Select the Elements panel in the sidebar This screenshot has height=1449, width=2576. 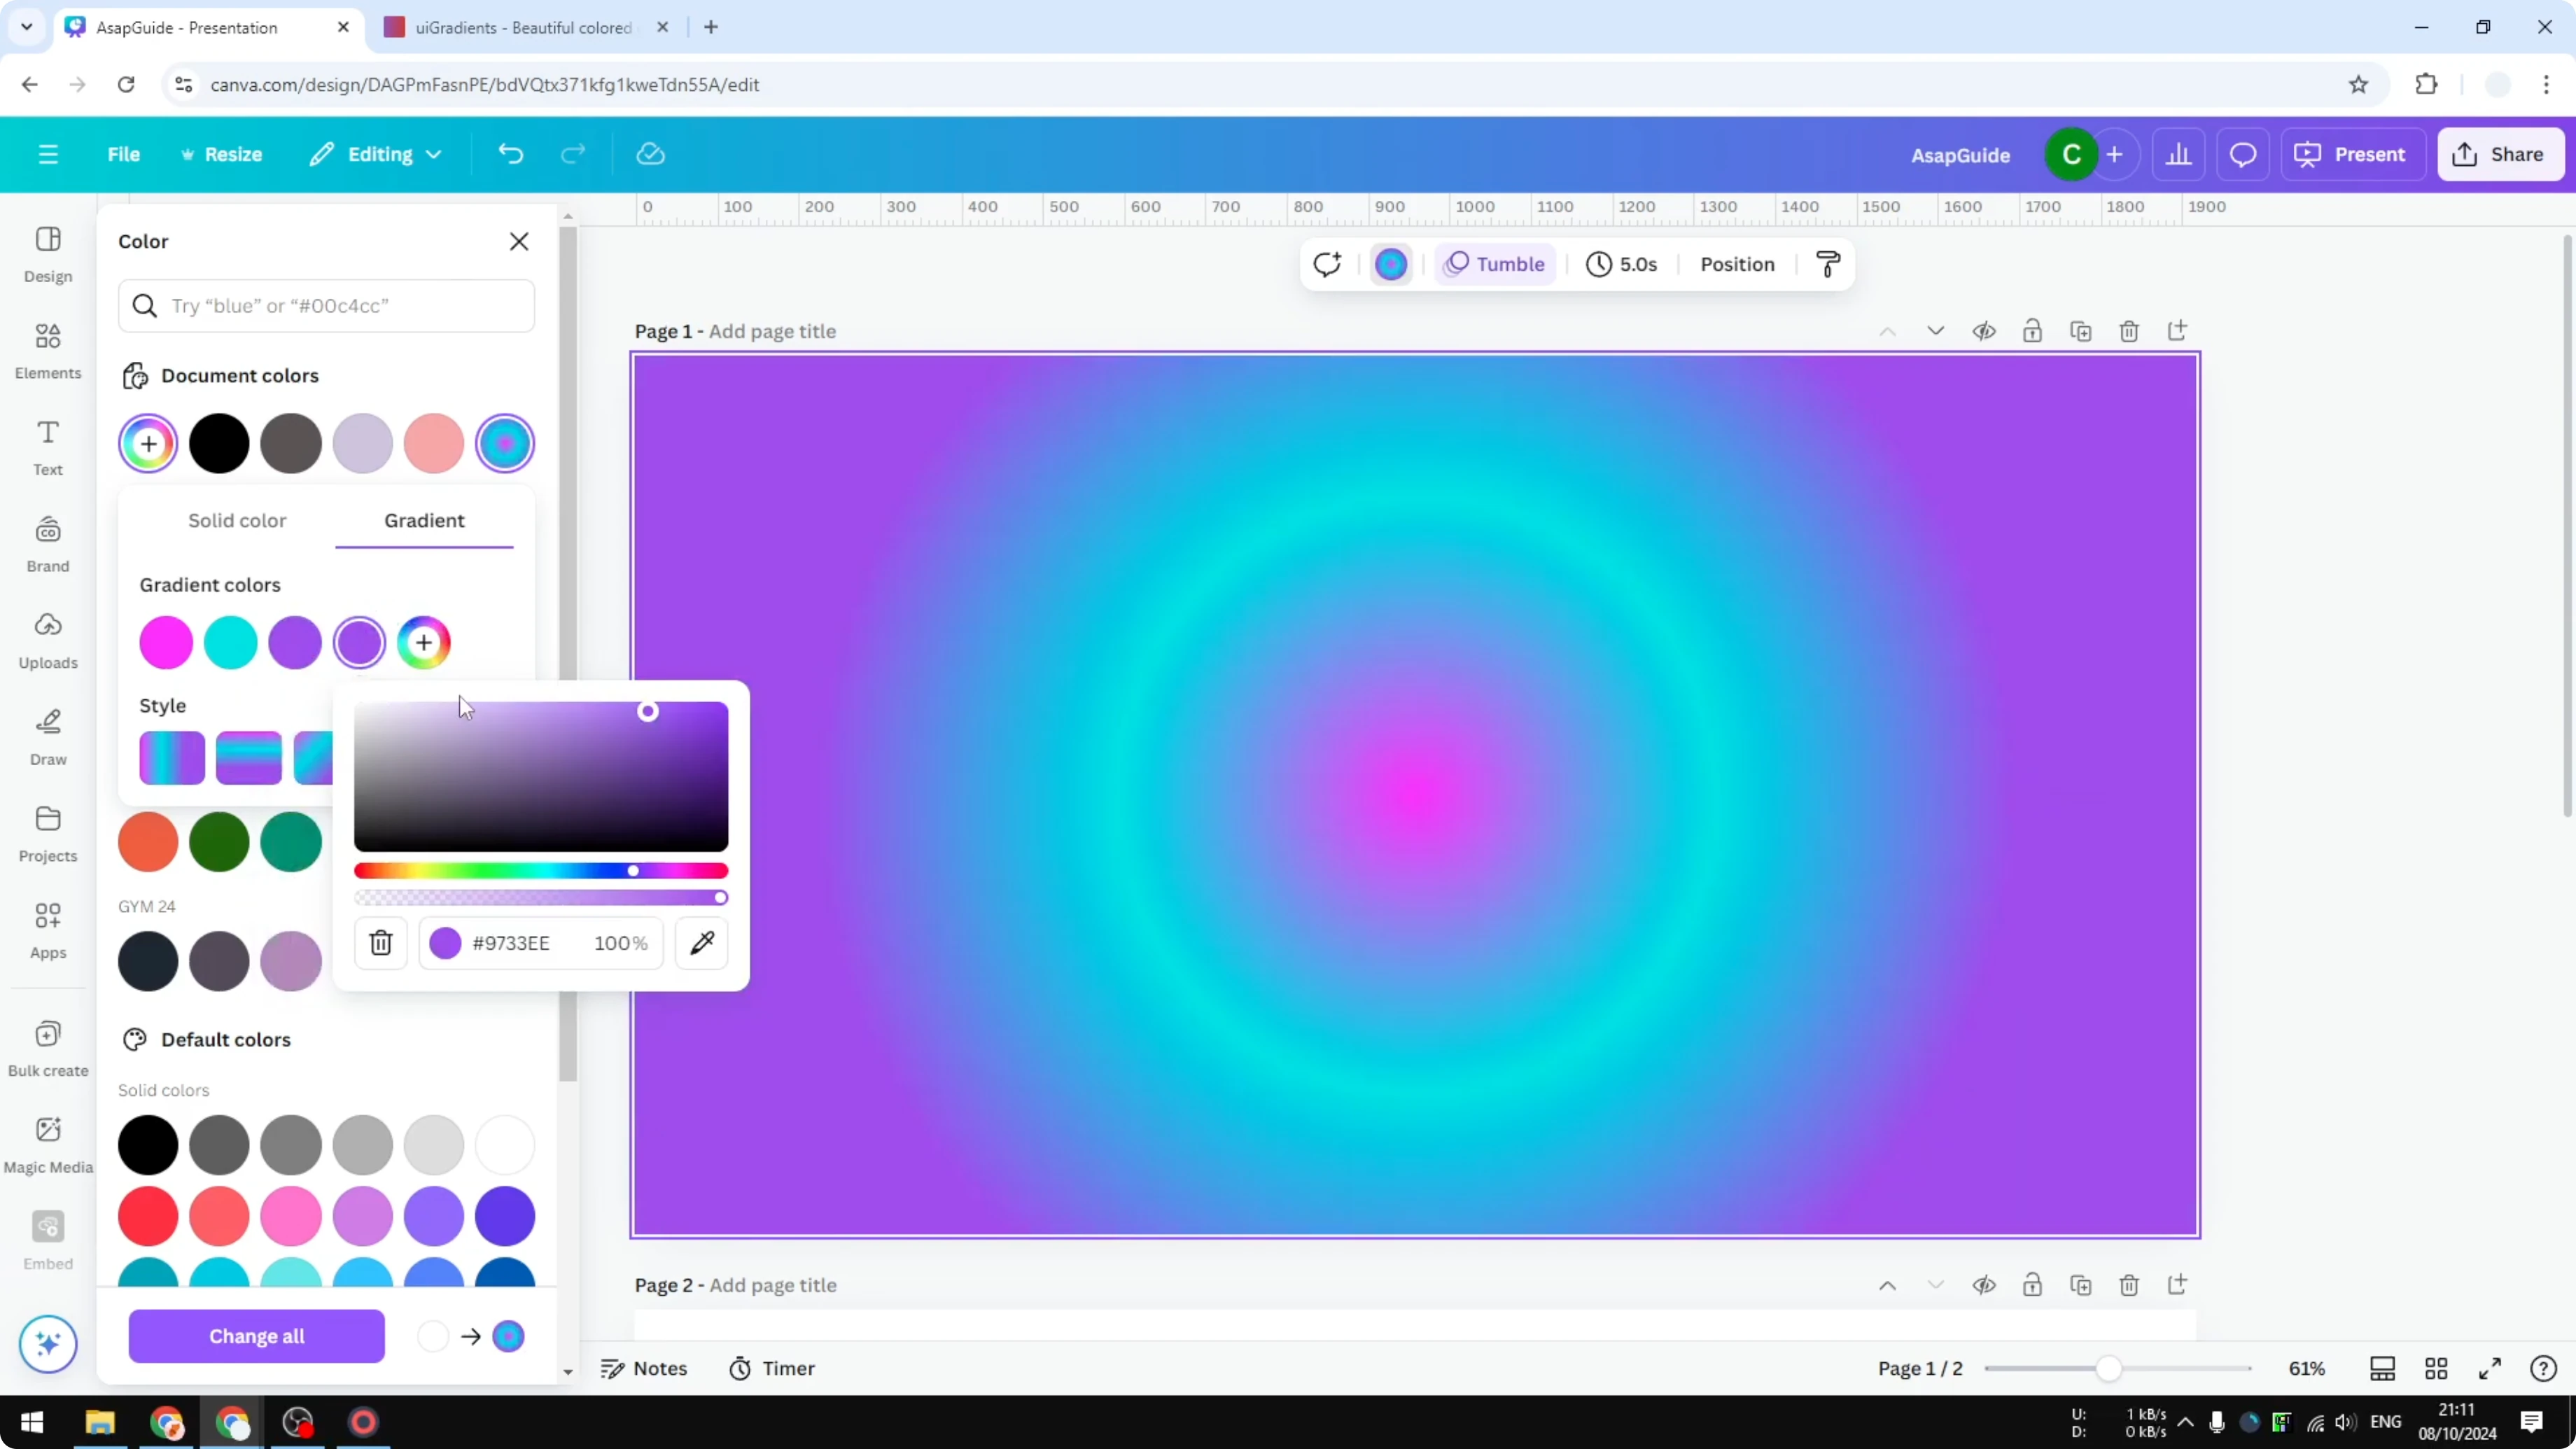[x=47, y=350]
